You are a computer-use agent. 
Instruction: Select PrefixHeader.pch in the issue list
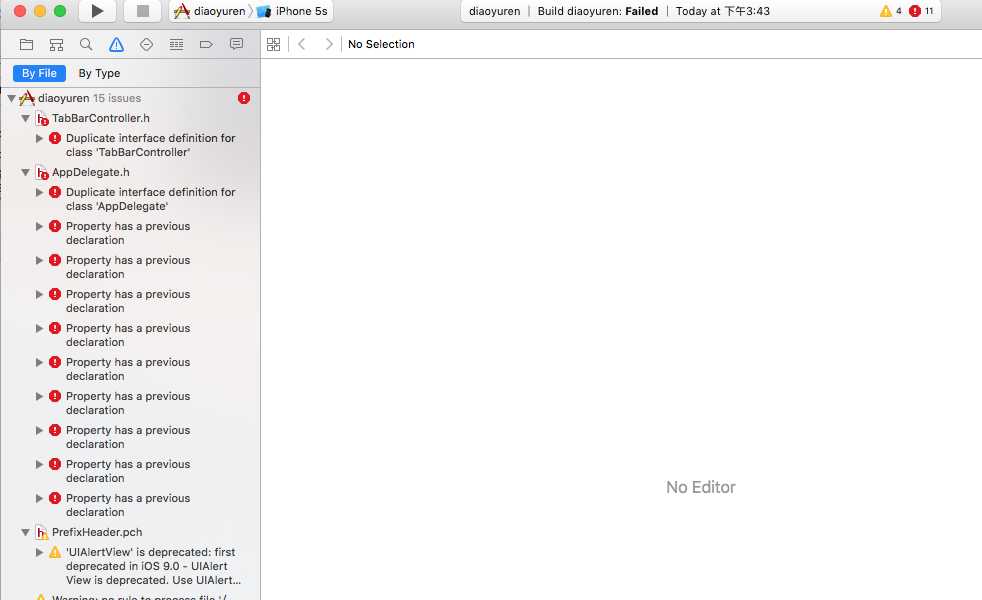(x=97, y=532)
